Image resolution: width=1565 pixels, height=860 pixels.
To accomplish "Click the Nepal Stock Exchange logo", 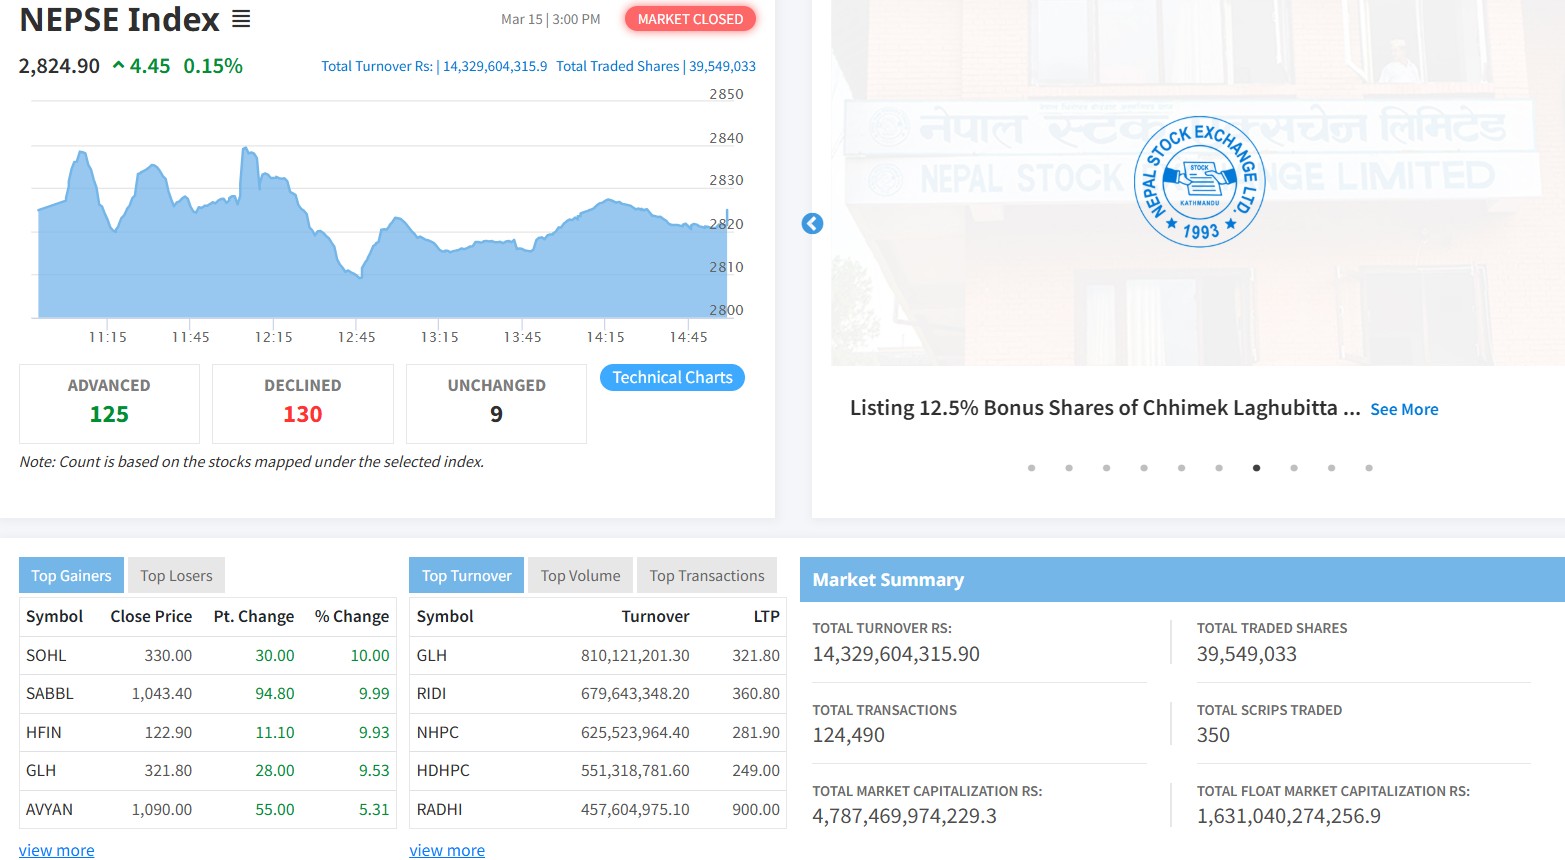I will point(1199,182).
